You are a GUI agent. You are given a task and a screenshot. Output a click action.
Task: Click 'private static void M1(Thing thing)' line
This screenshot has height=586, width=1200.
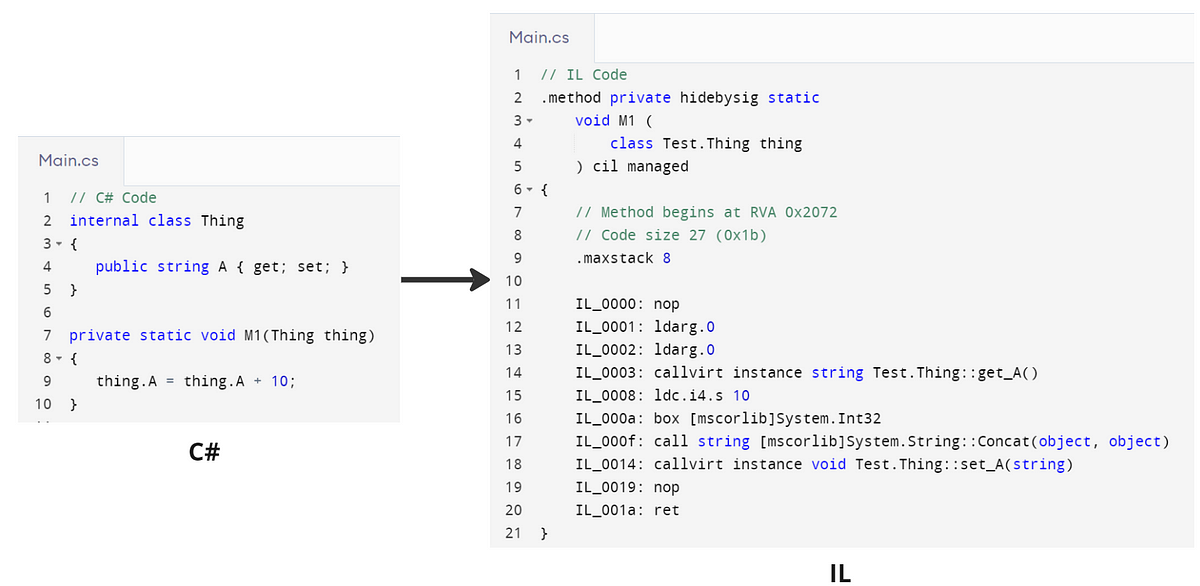[221, 336]
